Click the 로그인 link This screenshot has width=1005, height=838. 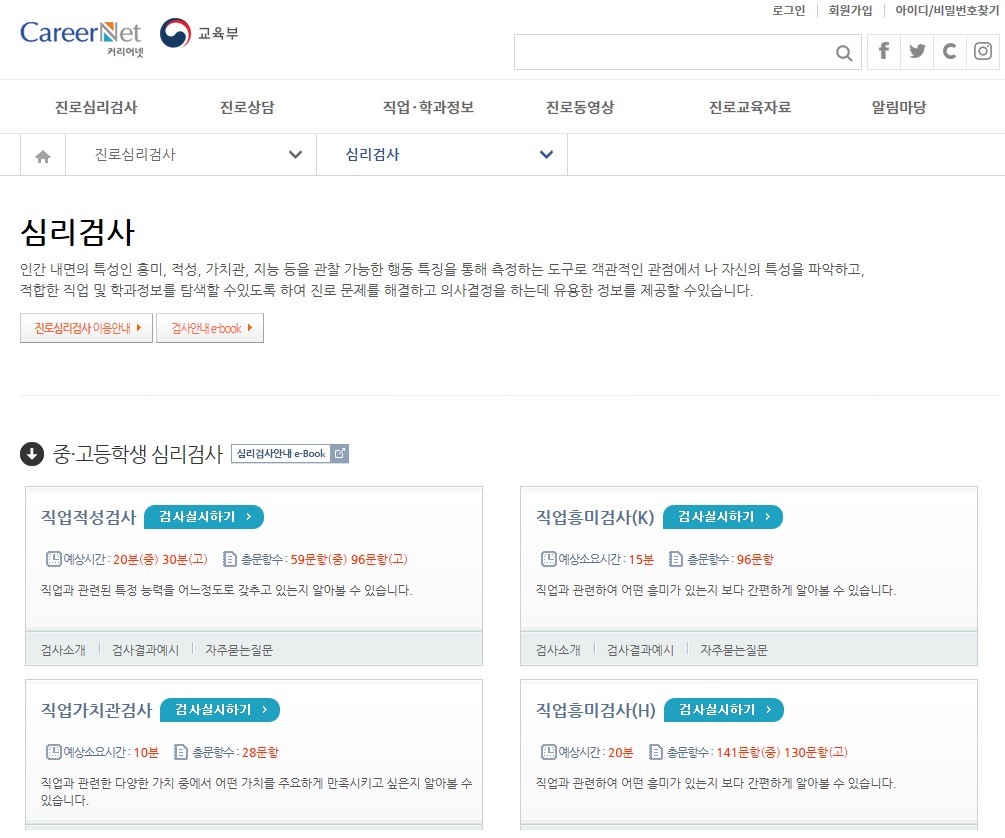(x=788, y=10)
